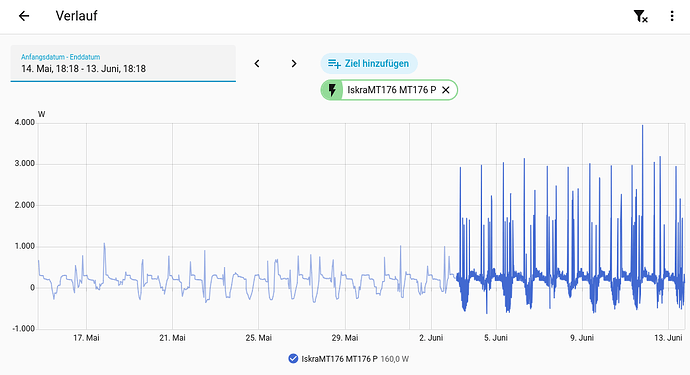Click the Ziel hinzufügen button
The height and width of the screenshot is (375, 690).
(369, 64)
